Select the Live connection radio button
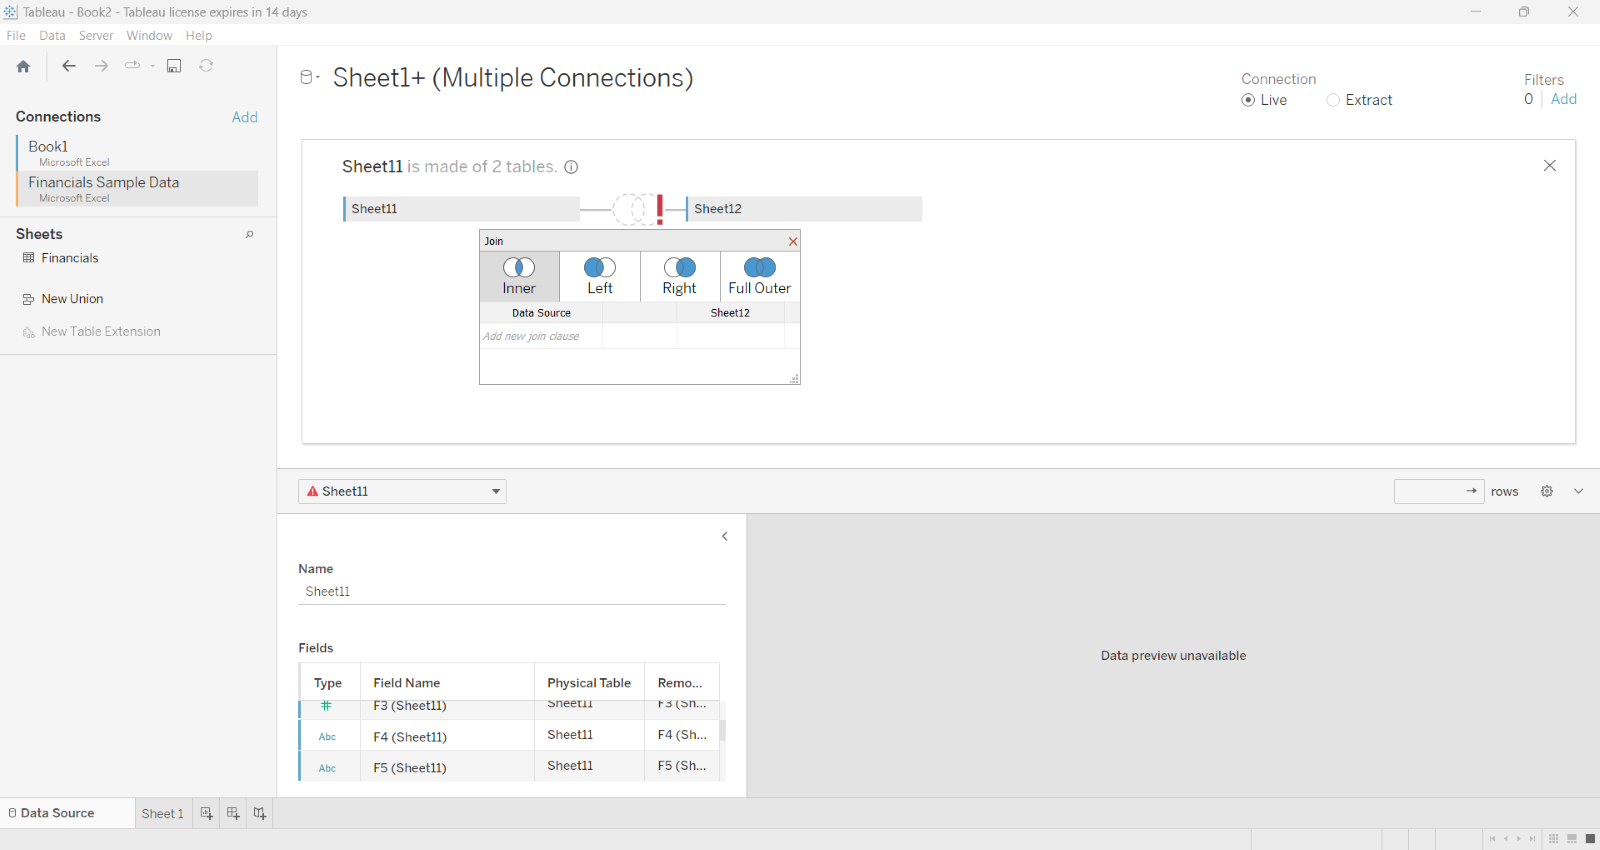 point(1248,100)
